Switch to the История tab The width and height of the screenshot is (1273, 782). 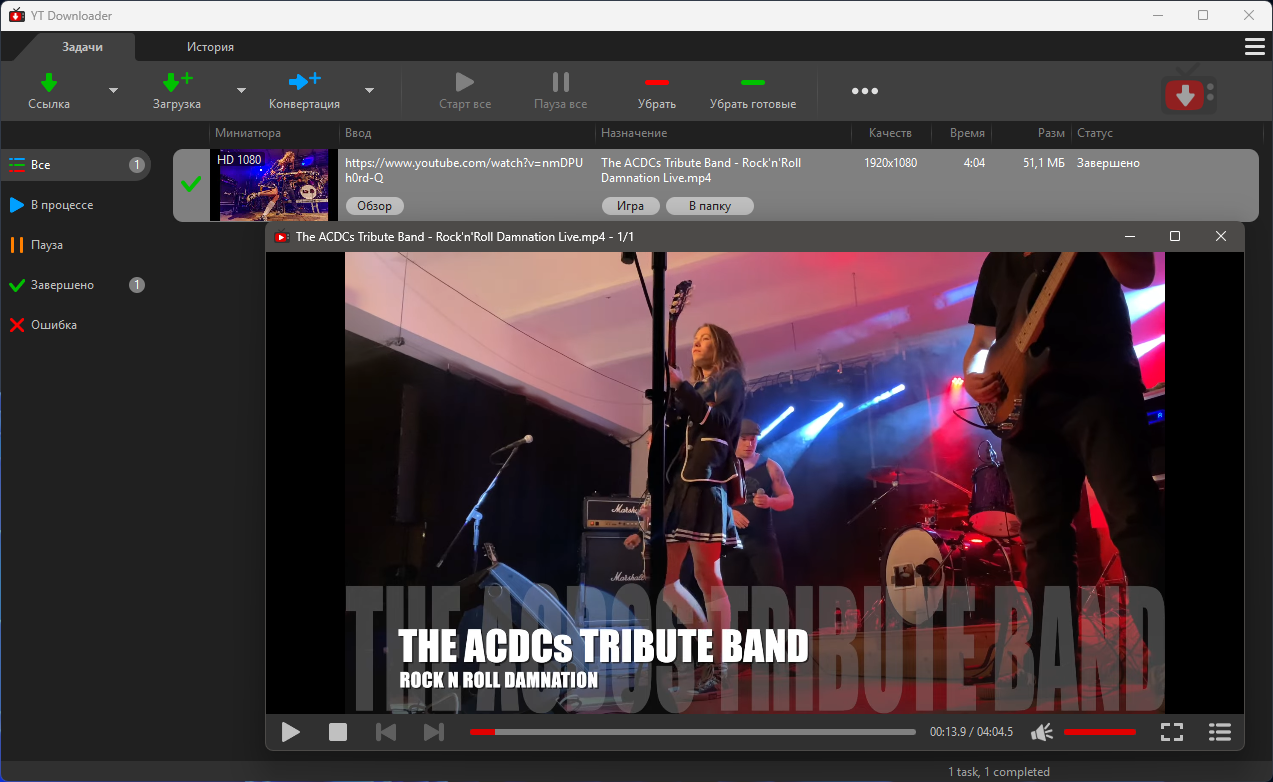(x=210, y=47)
